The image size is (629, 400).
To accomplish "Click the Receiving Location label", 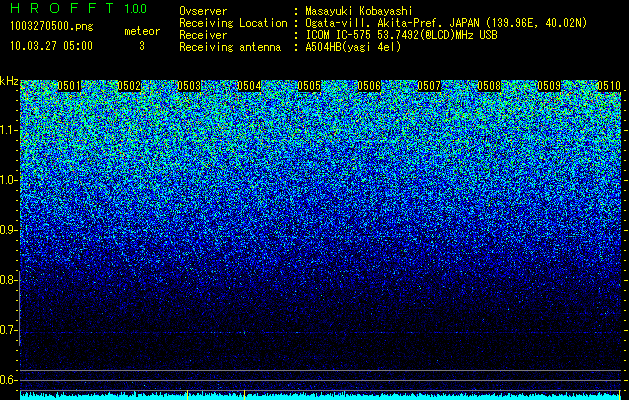I will pos(233,23).
